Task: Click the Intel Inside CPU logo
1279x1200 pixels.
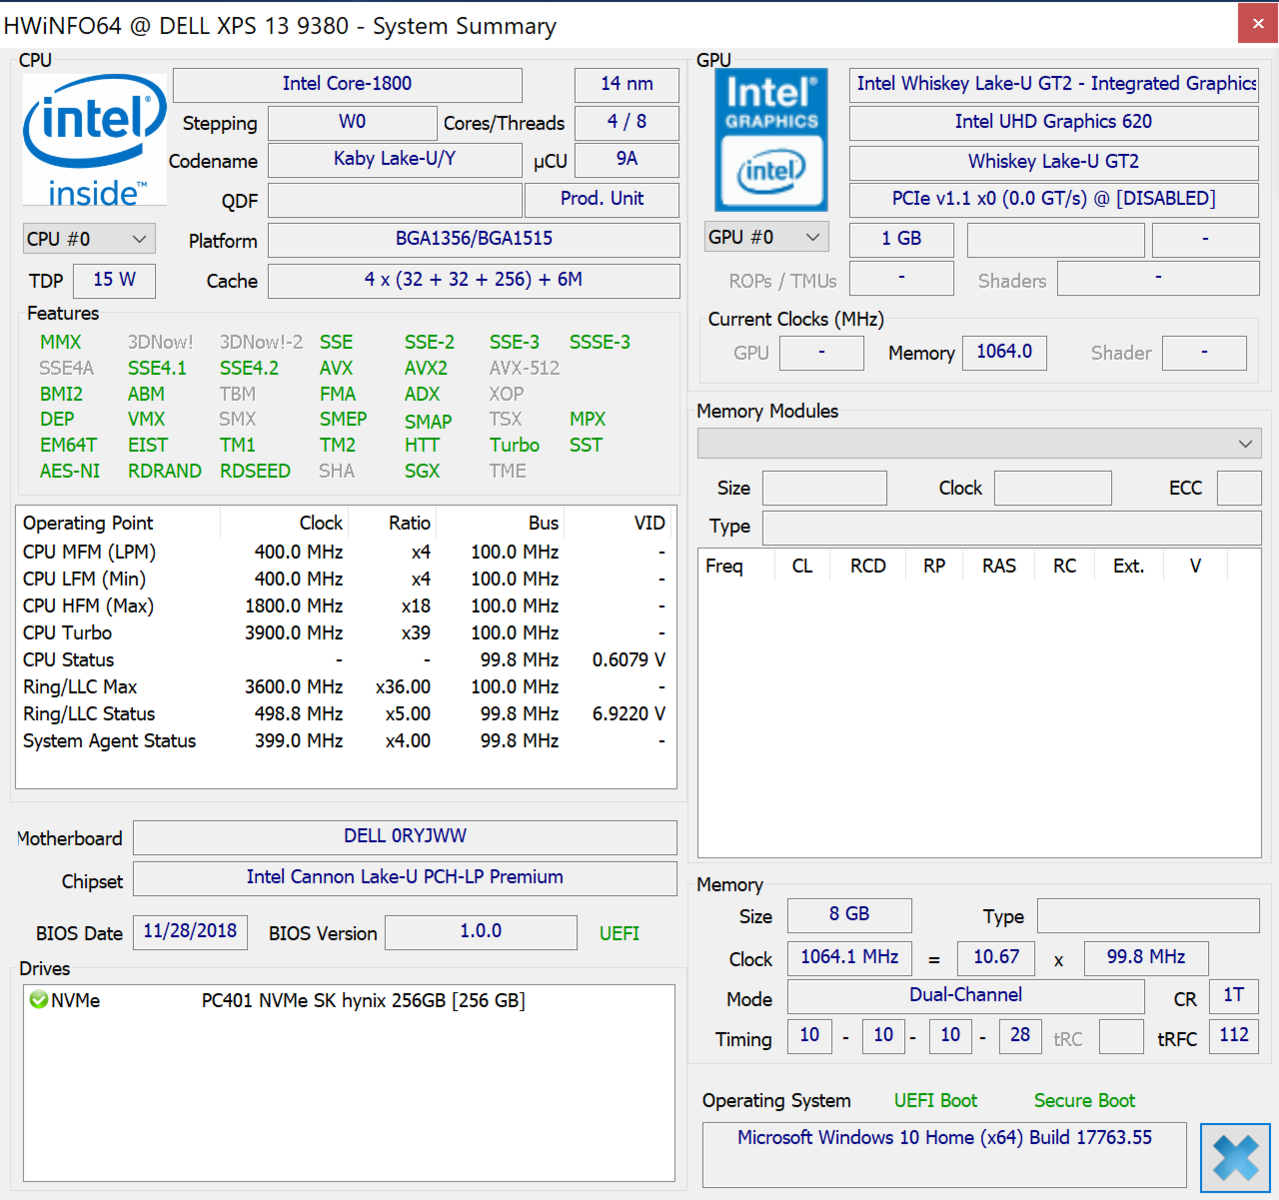Action: (95, 140)
